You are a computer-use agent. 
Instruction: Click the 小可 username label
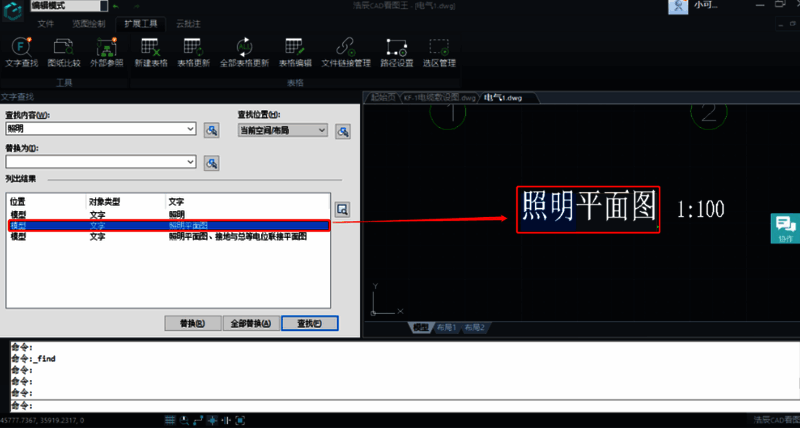pyautogui.click(x=706, y=5)
